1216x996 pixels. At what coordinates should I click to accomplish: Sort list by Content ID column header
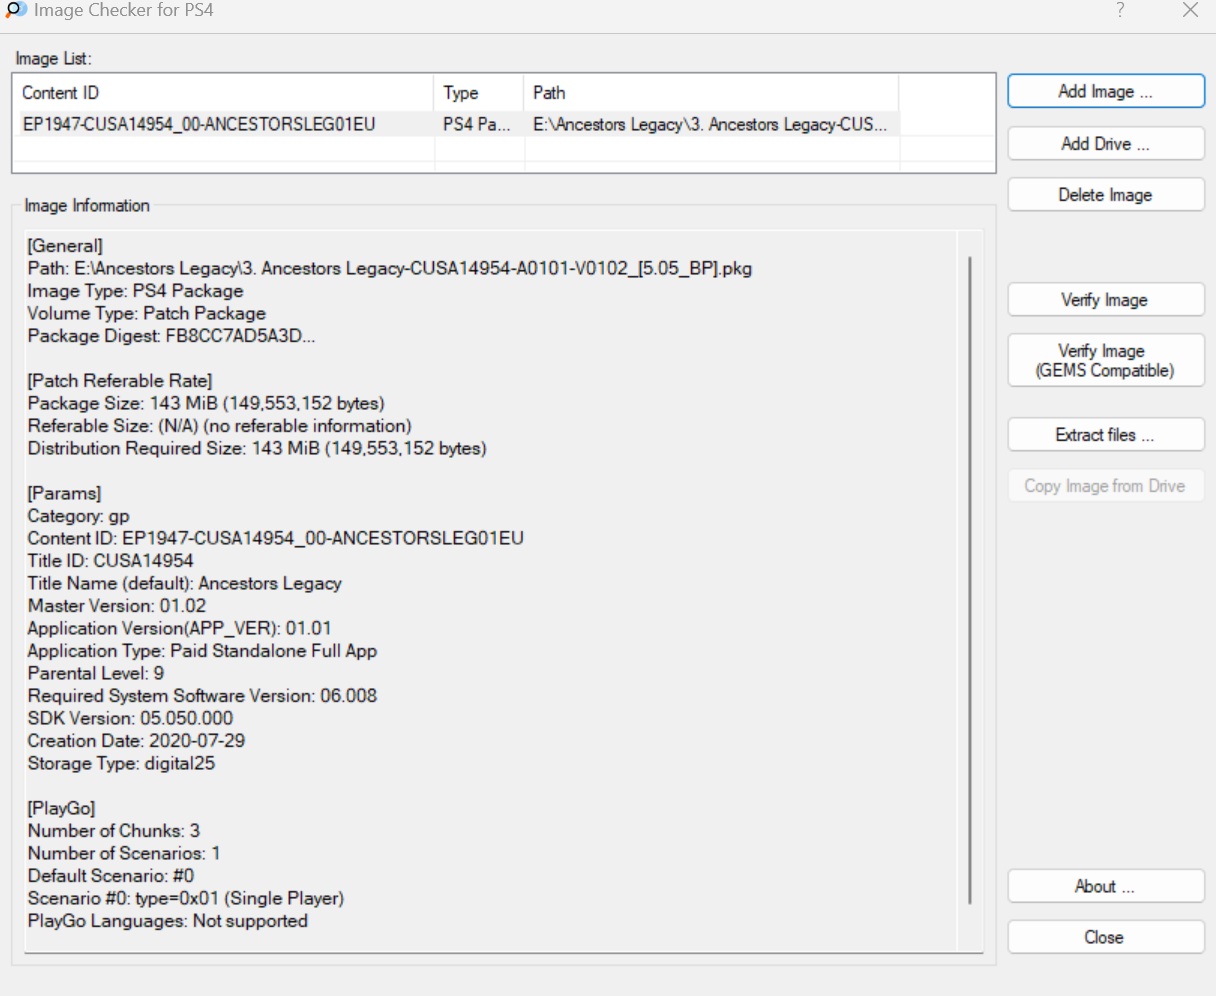tap(223, 93)
